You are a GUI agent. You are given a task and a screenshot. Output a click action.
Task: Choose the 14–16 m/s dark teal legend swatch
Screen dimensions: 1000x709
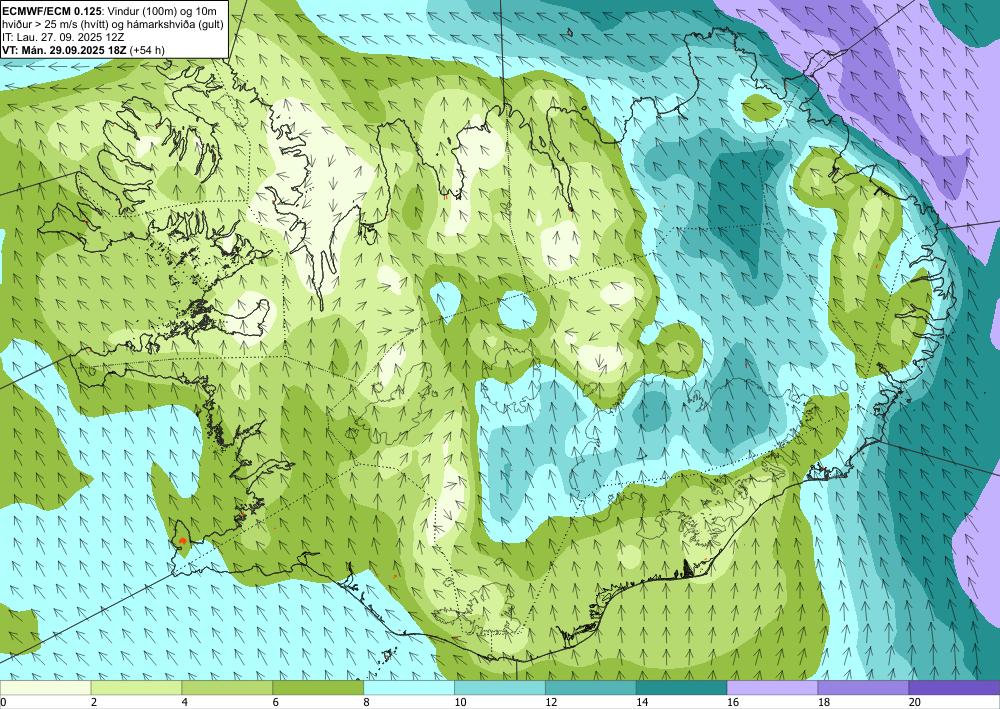point(681,688)
